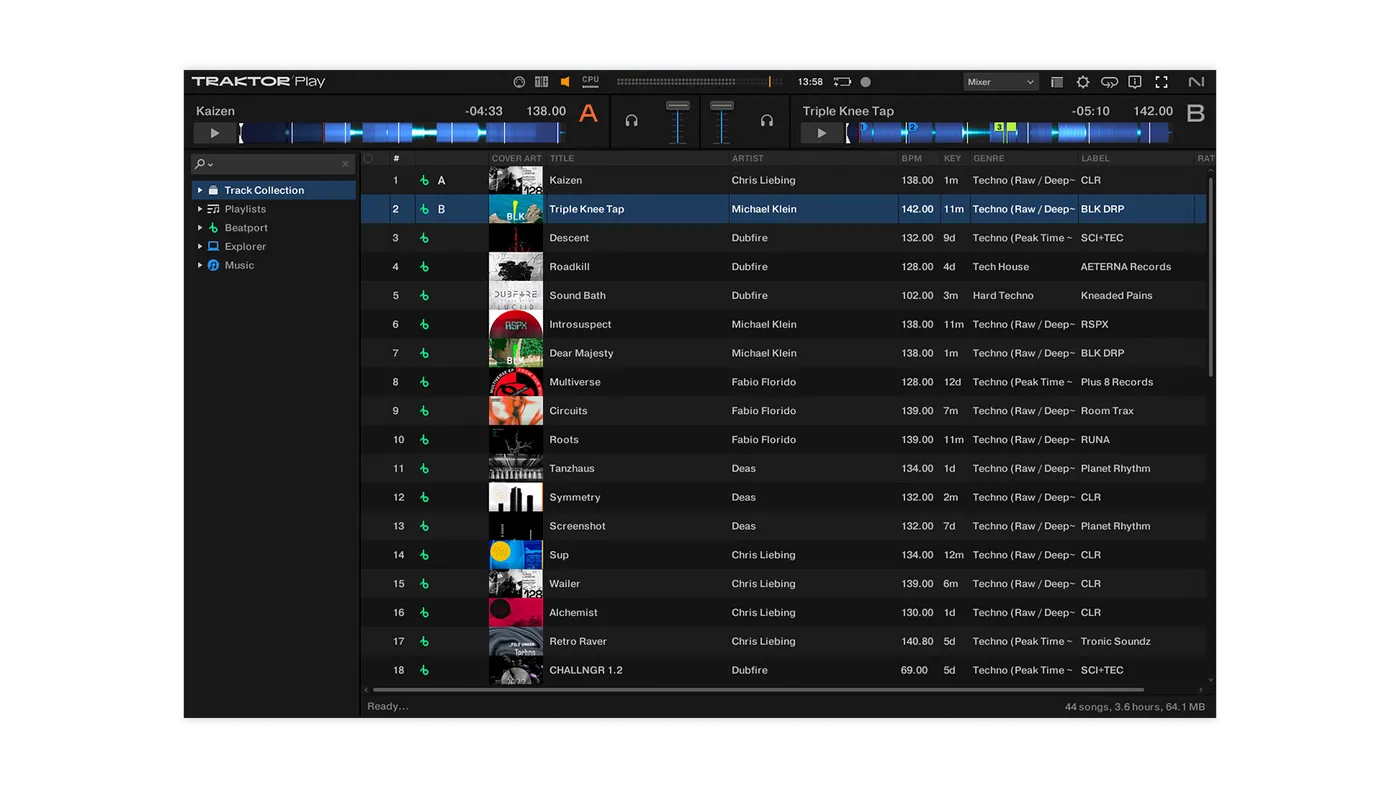Expand the Explorer tree node
Image resolution: width=1400 pixels, height=788 pixels.
pyautogui.click(x=200, y=246)
